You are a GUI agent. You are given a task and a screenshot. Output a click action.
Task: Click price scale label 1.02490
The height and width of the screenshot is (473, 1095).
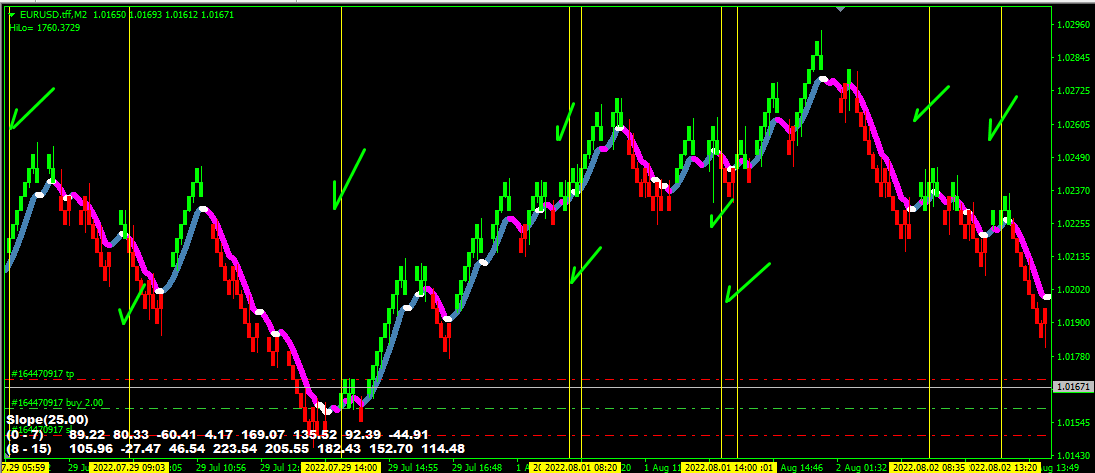pos(1074,157)
